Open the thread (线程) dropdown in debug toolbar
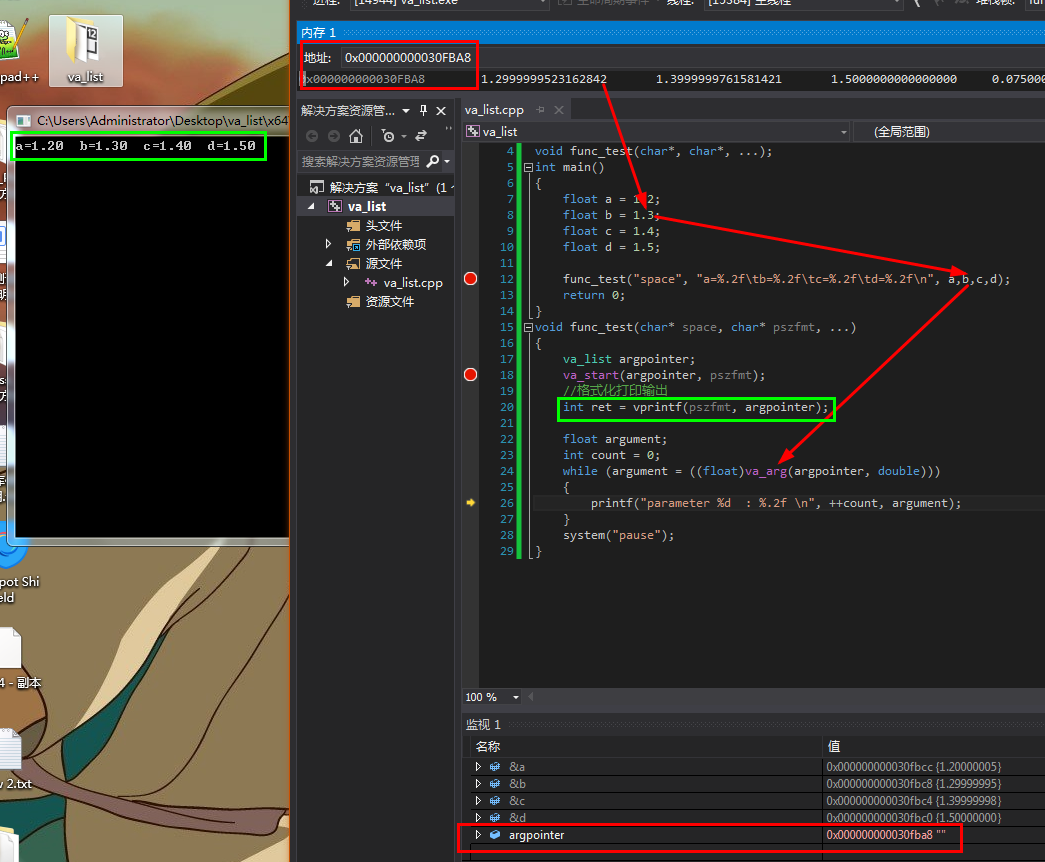This screenshot has width=1045, height=862. click(x=897, y=3)
